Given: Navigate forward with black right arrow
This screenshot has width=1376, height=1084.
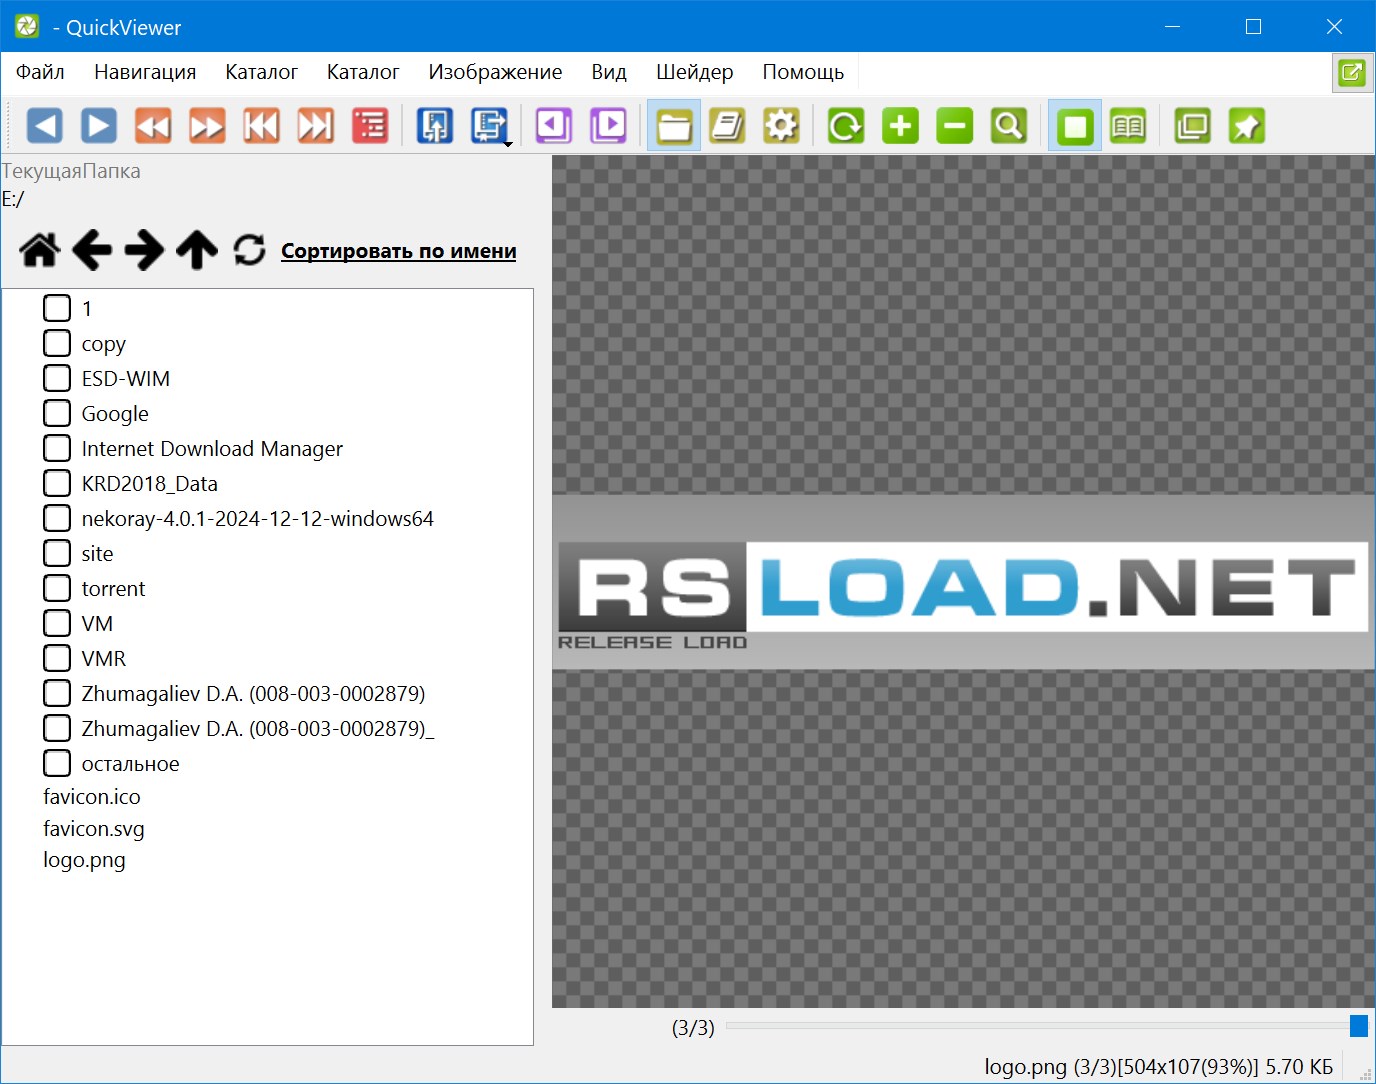Looking at the screenshot, I should pos(144,250).
